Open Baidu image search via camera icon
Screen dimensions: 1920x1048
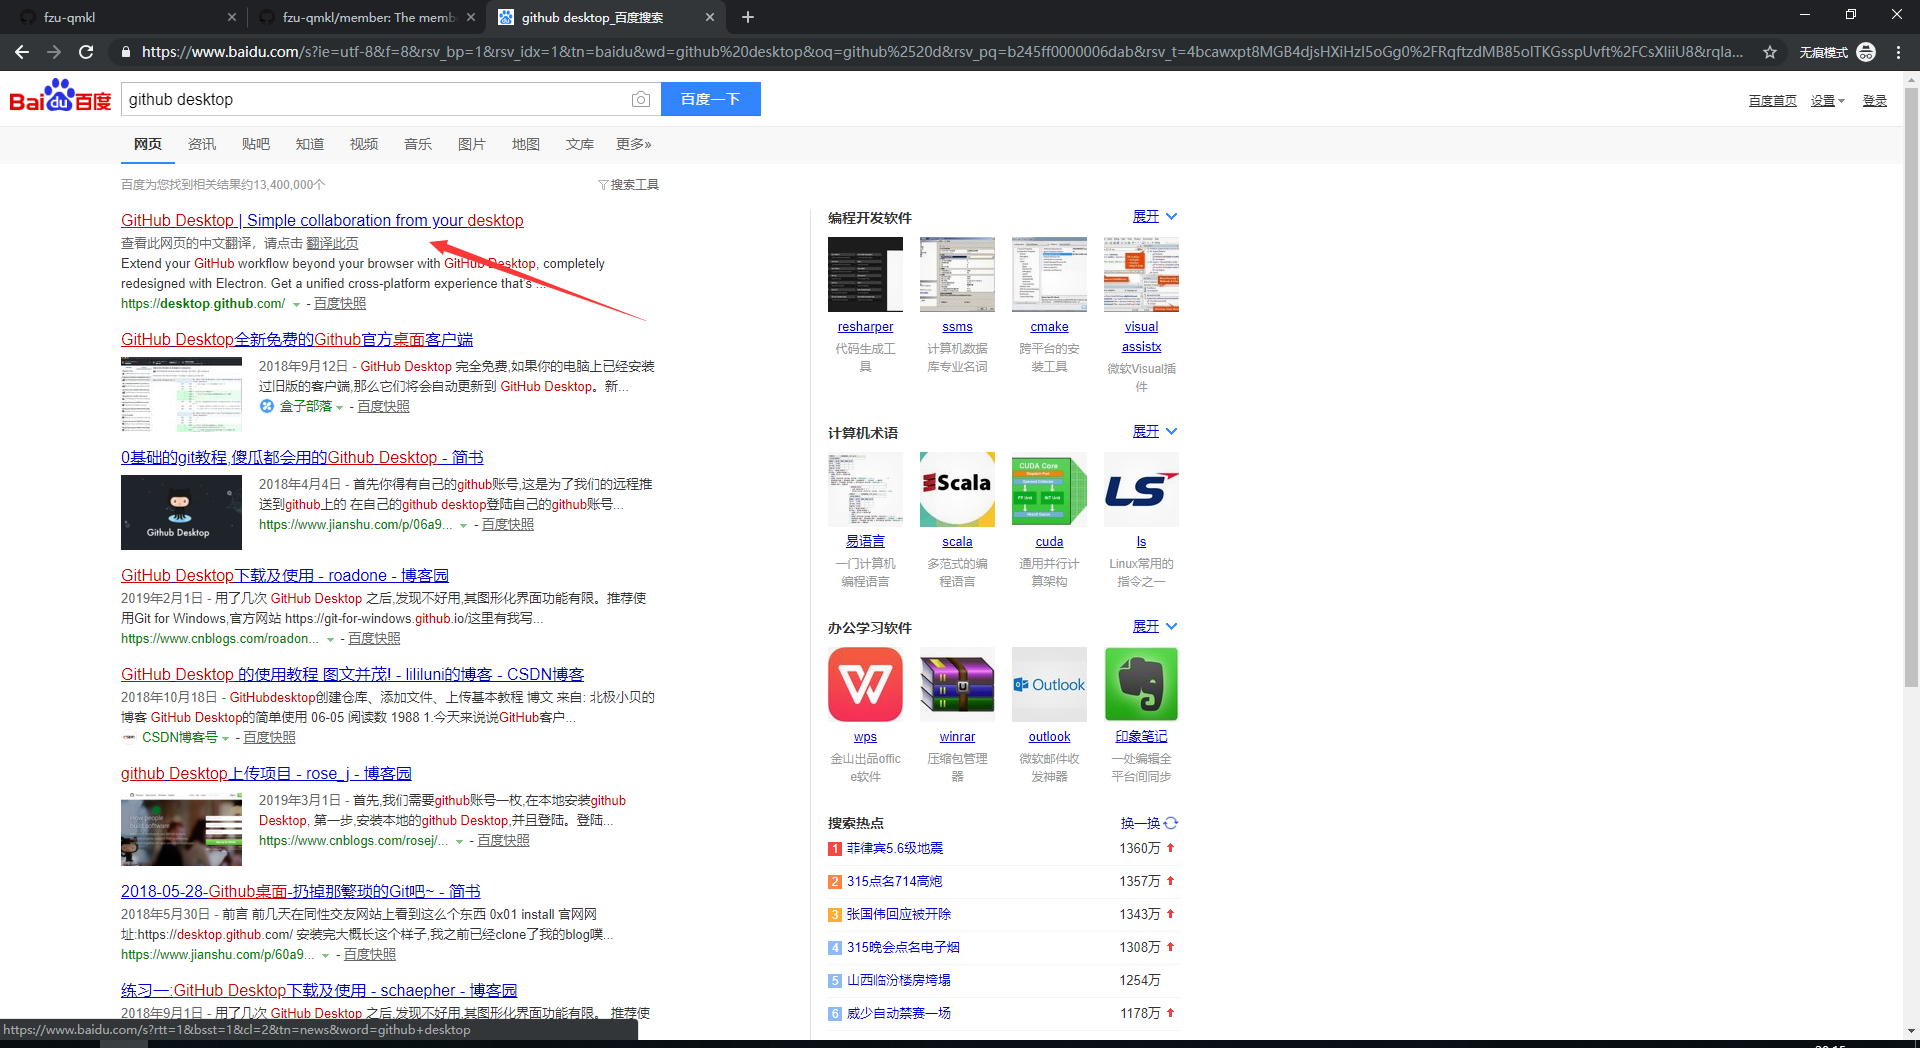[x=640, y=99]
